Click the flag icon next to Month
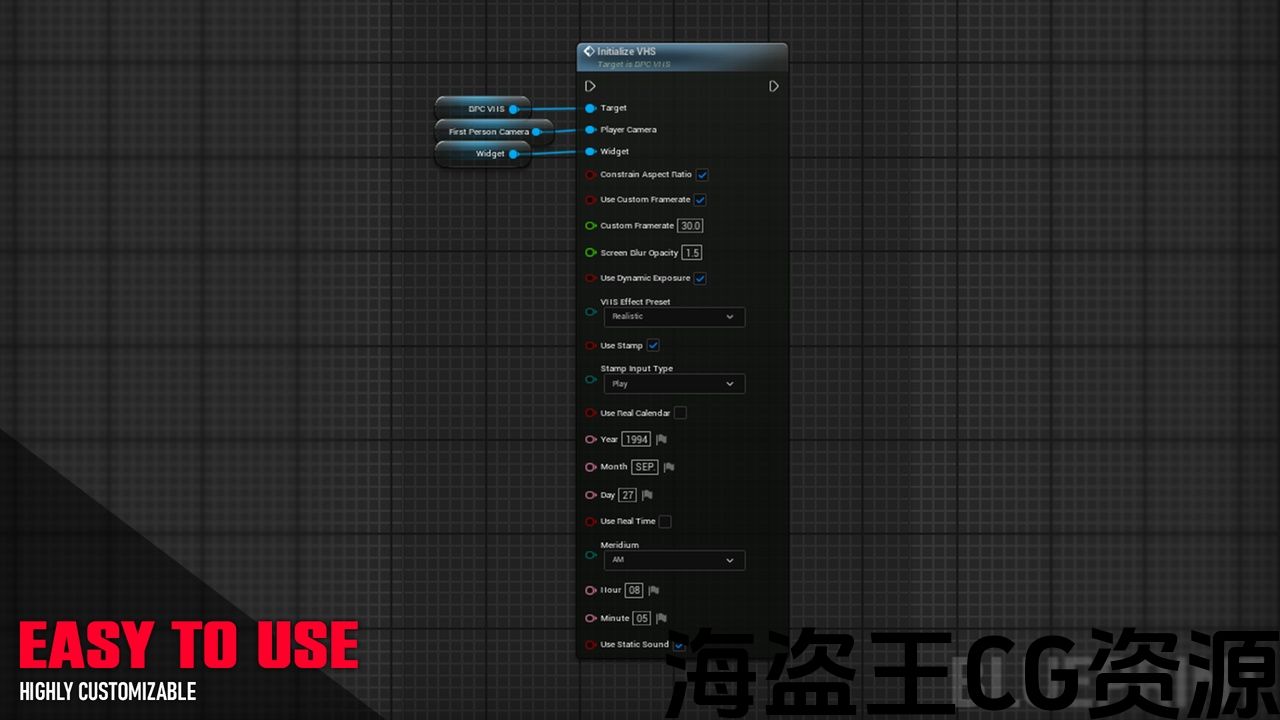The image size is (1280, 720). click(x=669, y=467)
